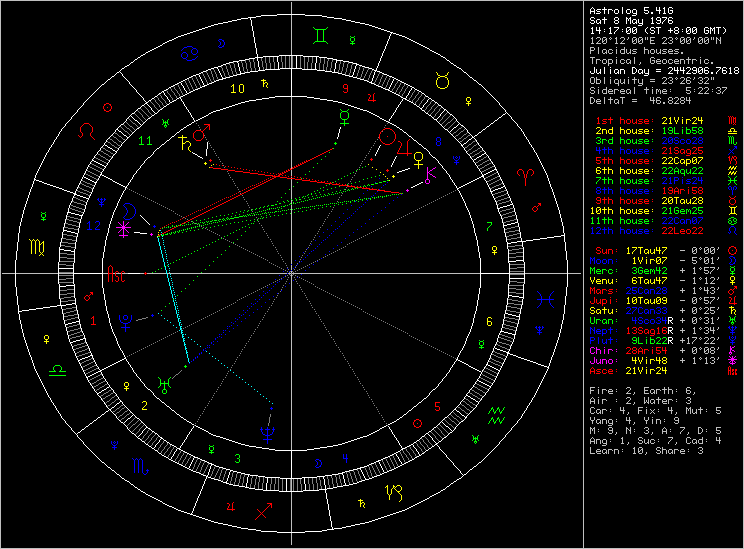Click the yellow Taurus glyph in the zodiac ring
The image size is (744, 549).
tap(442, 81)
